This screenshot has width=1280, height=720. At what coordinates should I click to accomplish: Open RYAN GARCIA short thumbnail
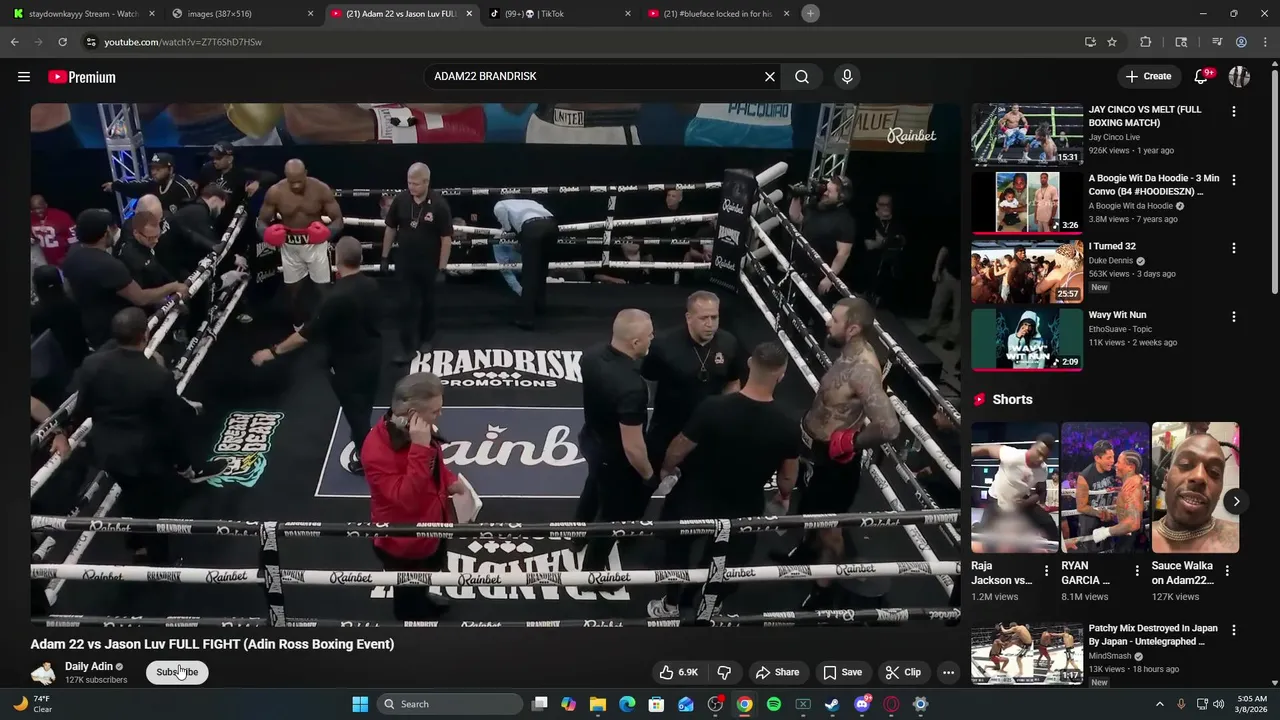1104,487
